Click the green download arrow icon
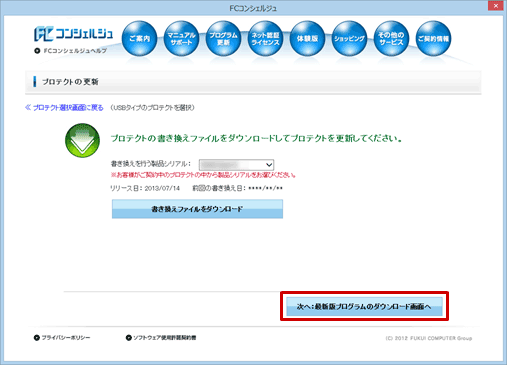 coord(82,140)
